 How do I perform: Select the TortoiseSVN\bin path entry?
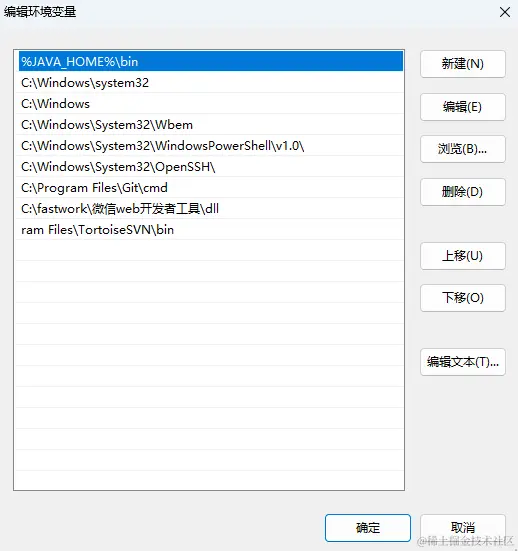click(211, 230)
